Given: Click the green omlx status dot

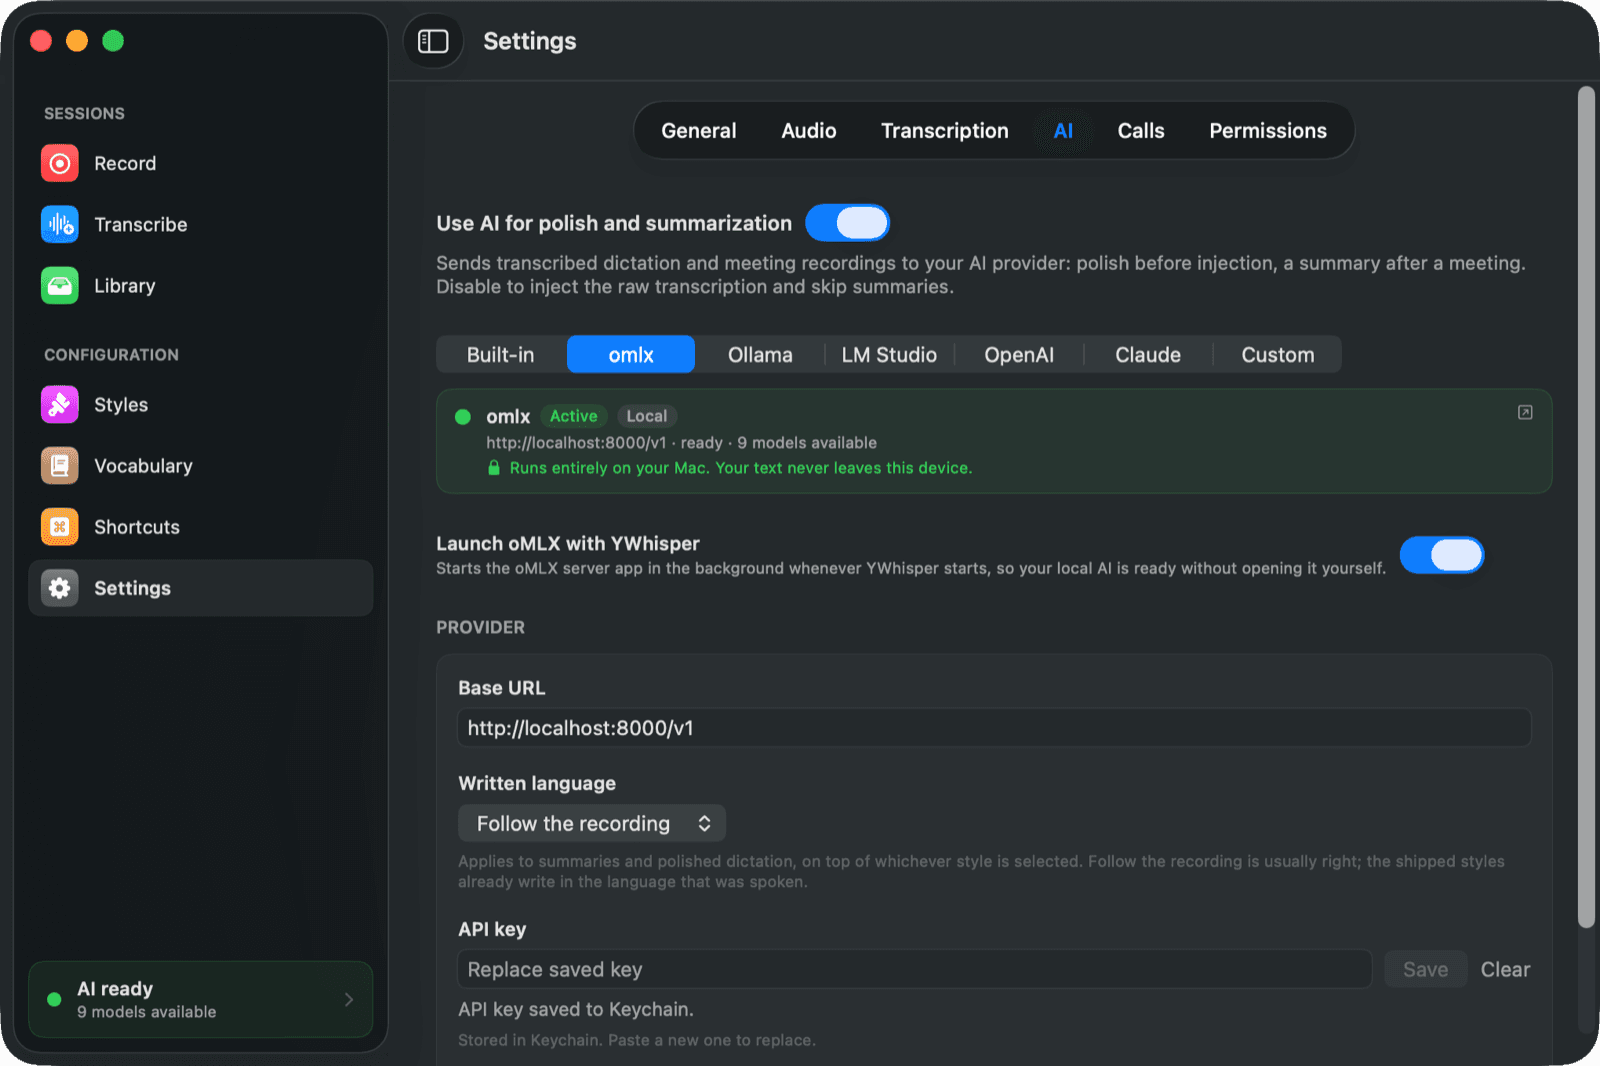Looking at the screenshot, I should pyautogui.click(x=463, y=417).
